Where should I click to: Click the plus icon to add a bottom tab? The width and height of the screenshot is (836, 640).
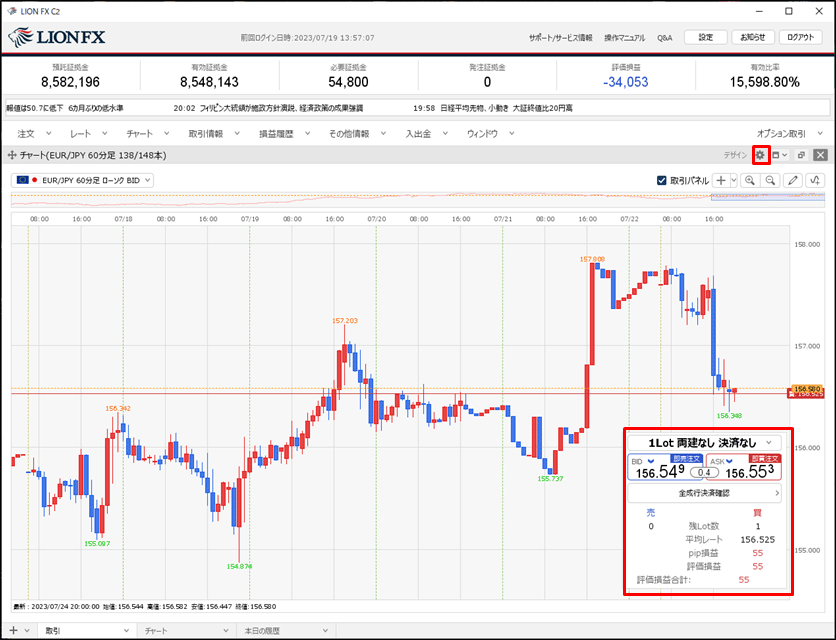[13, 630]
